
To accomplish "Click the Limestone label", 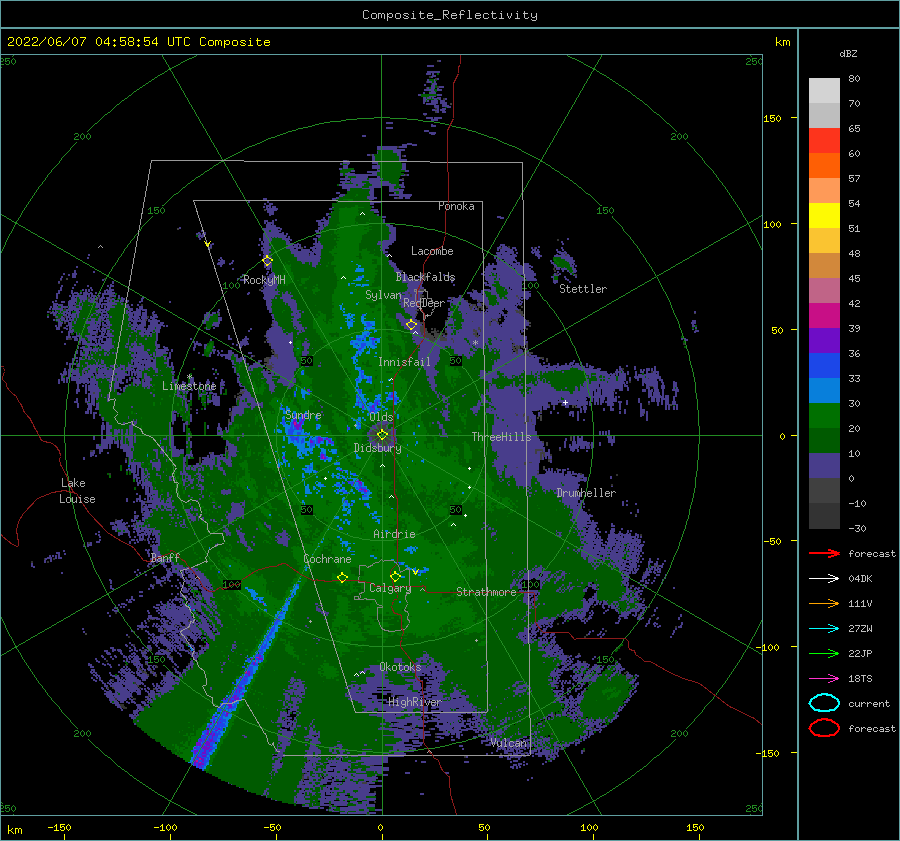I will (189, 386).
